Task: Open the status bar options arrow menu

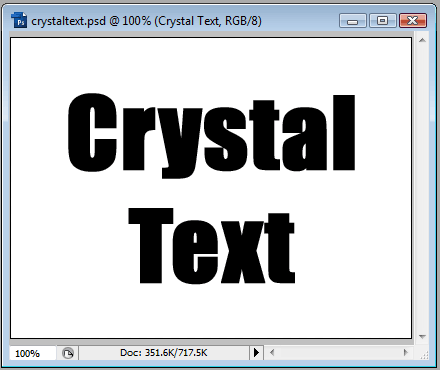Action: [256, 353]
